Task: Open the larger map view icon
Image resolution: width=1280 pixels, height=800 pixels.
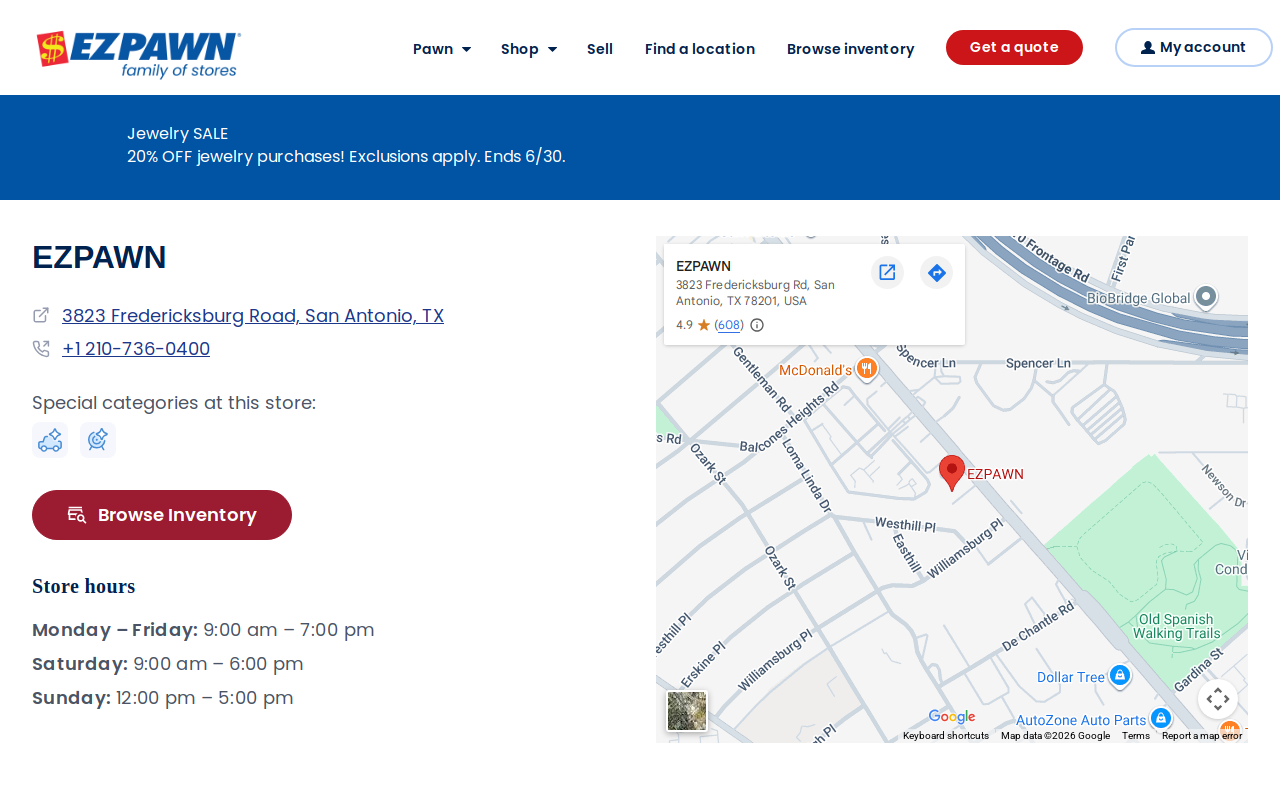Action: [887, 272]
